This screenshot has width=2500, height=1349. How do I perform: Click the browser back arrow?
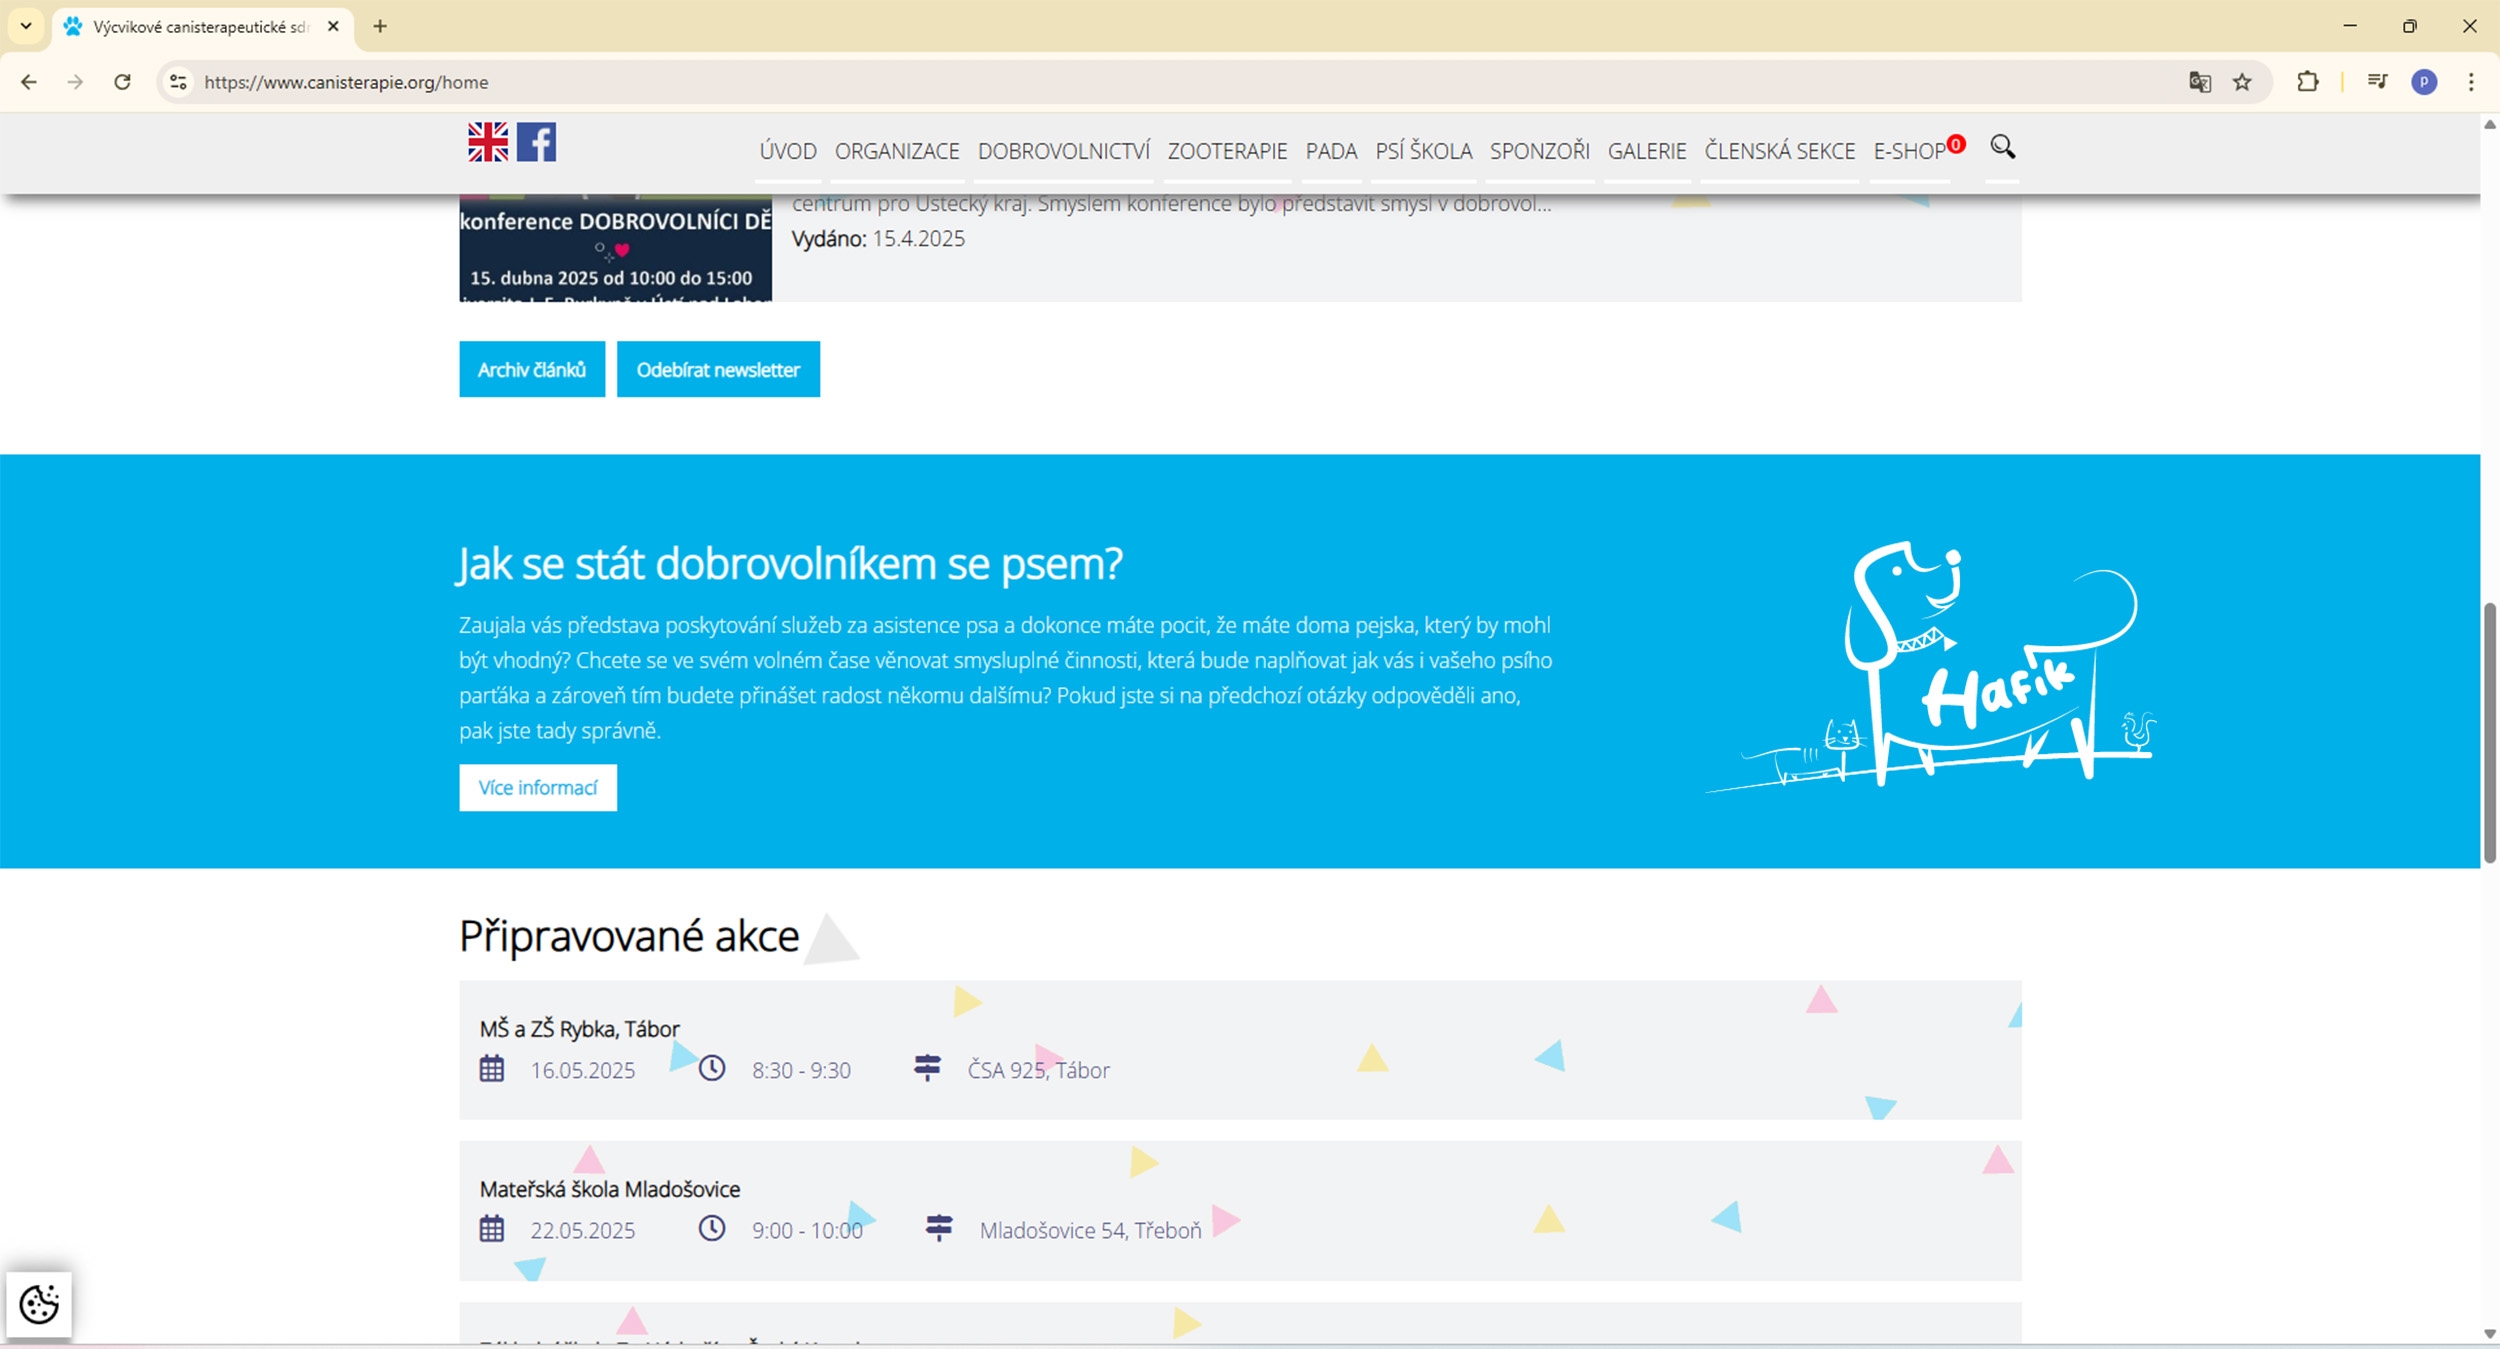[29, 82]
